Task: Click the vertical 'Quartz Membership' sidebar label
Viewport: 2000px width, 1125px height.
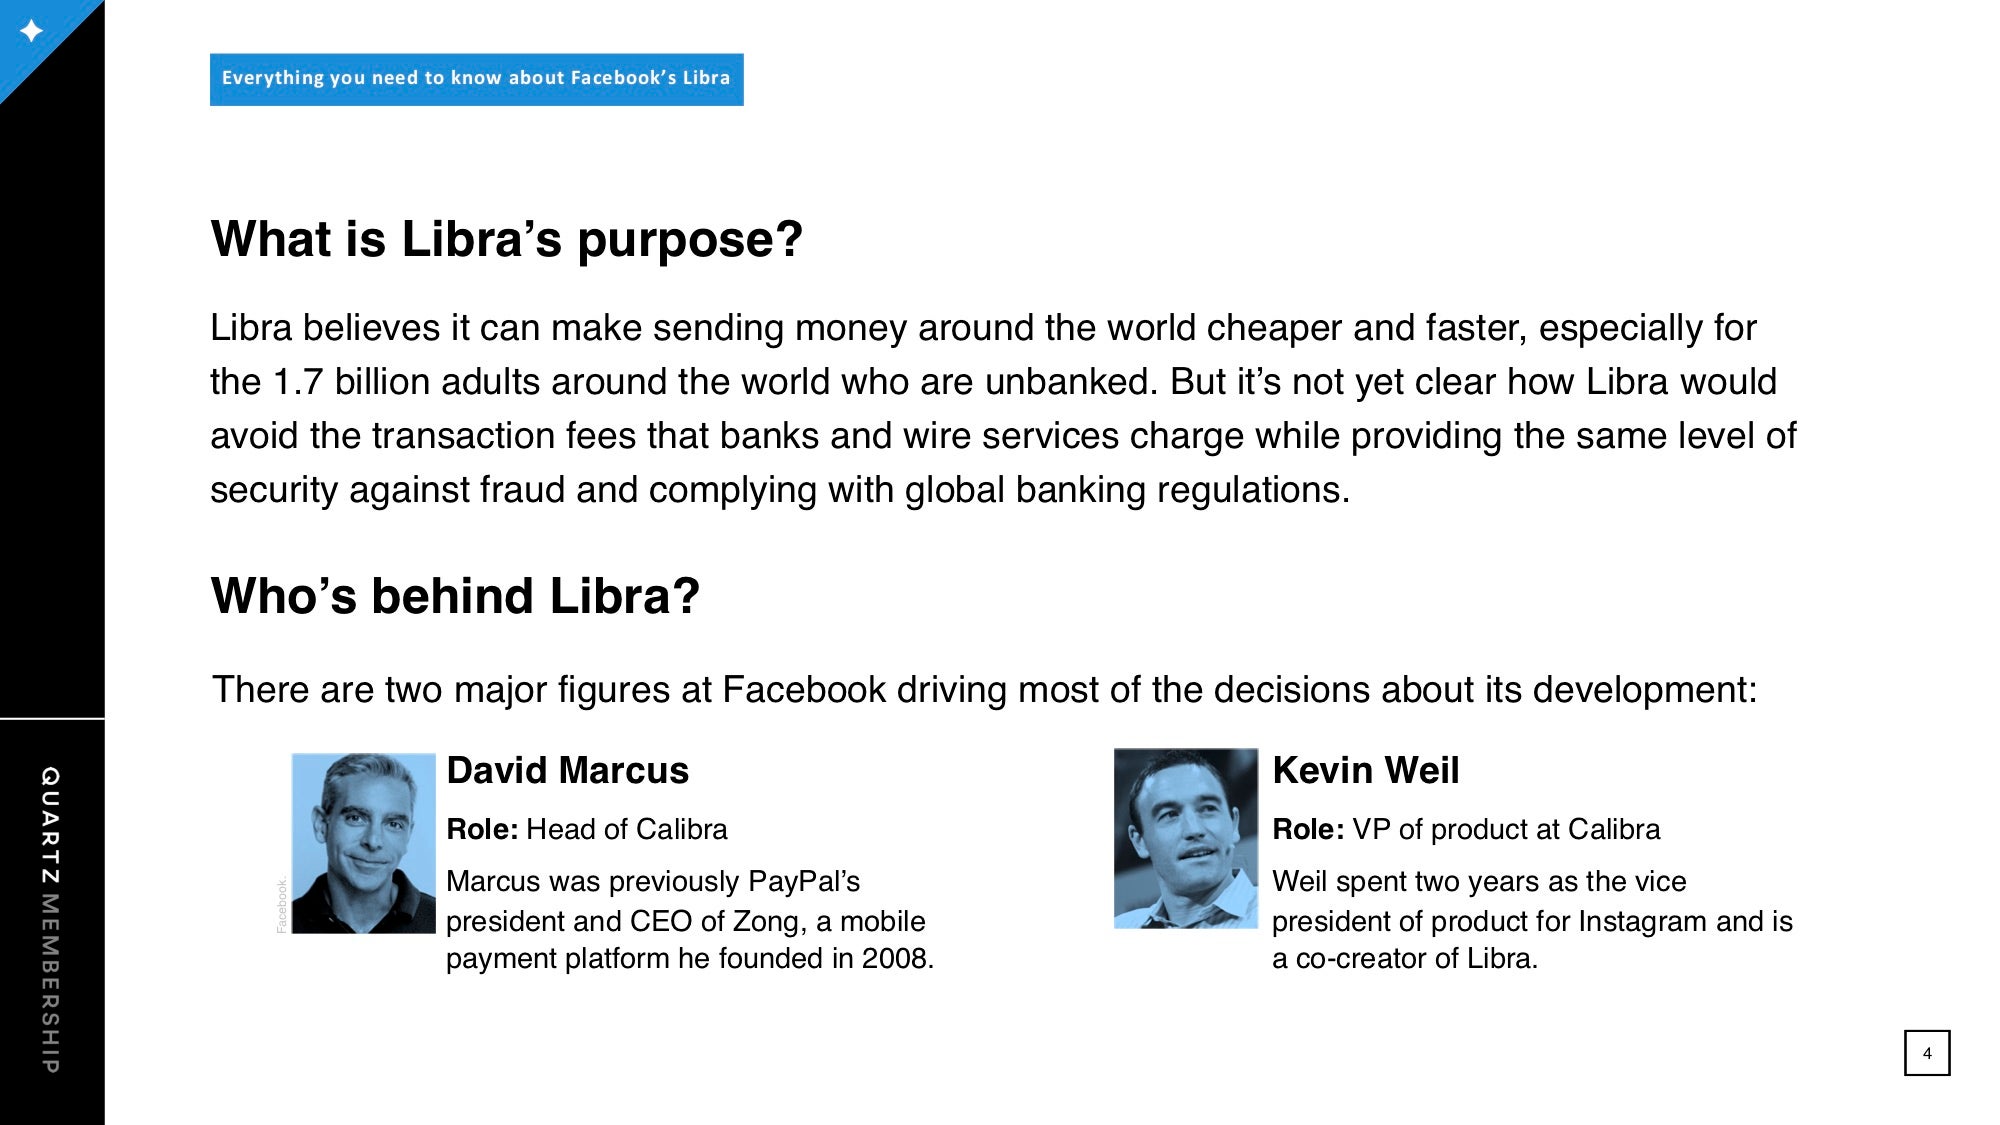Action: pyautogui.click(x=50, y=920)
